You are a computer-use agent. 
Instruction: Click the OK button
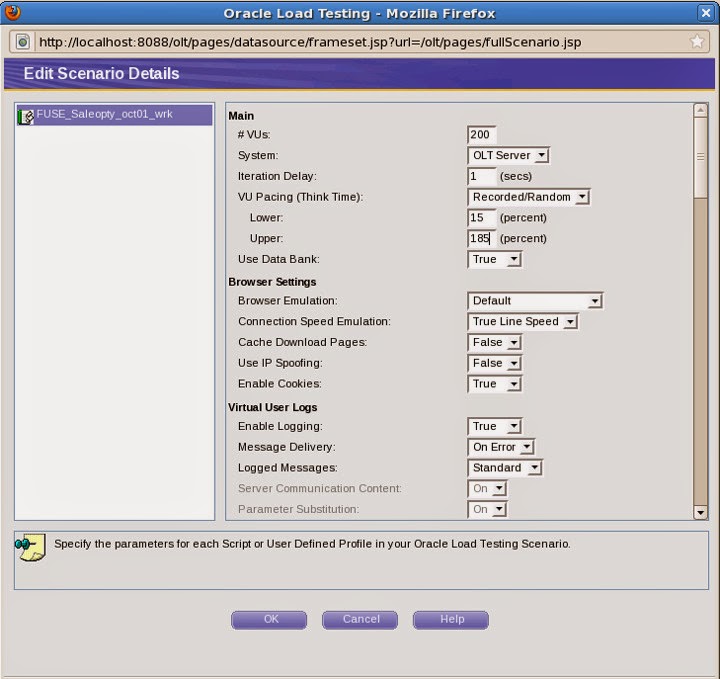click(269, 620)
